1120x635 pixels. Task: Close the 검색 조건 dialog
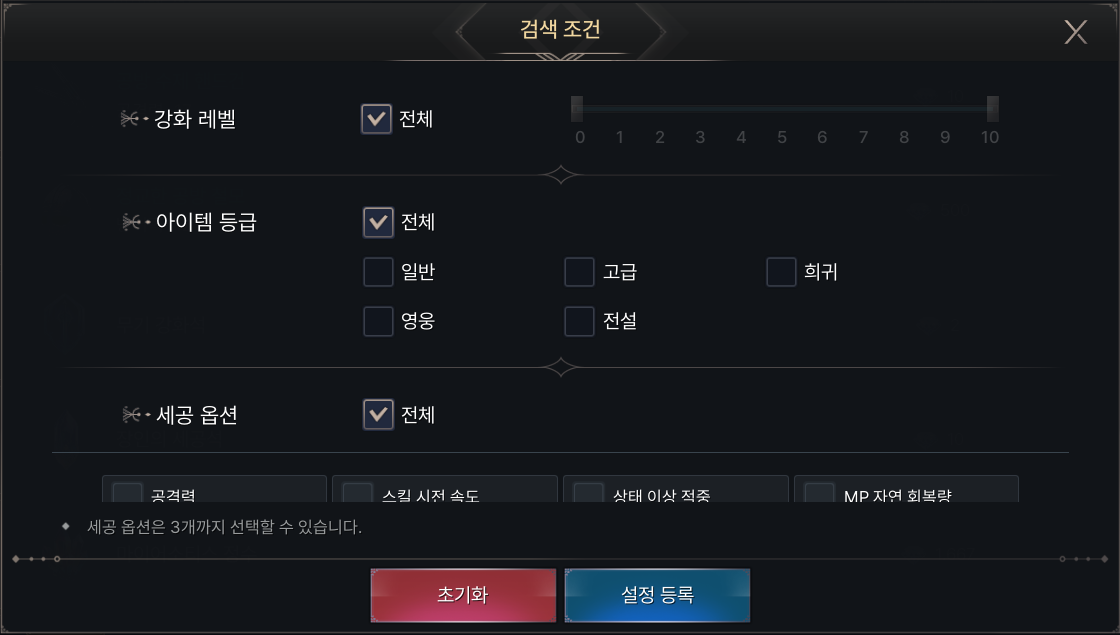[1075, 32]
